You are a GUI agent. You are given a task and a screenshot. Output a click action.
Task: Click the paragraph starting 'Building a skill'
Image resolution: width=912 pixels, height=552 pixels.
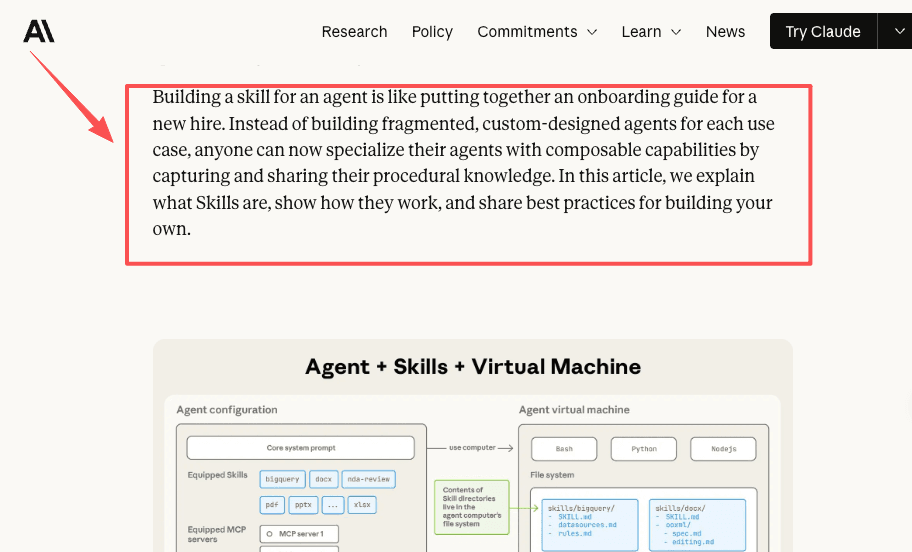[464, 163]
